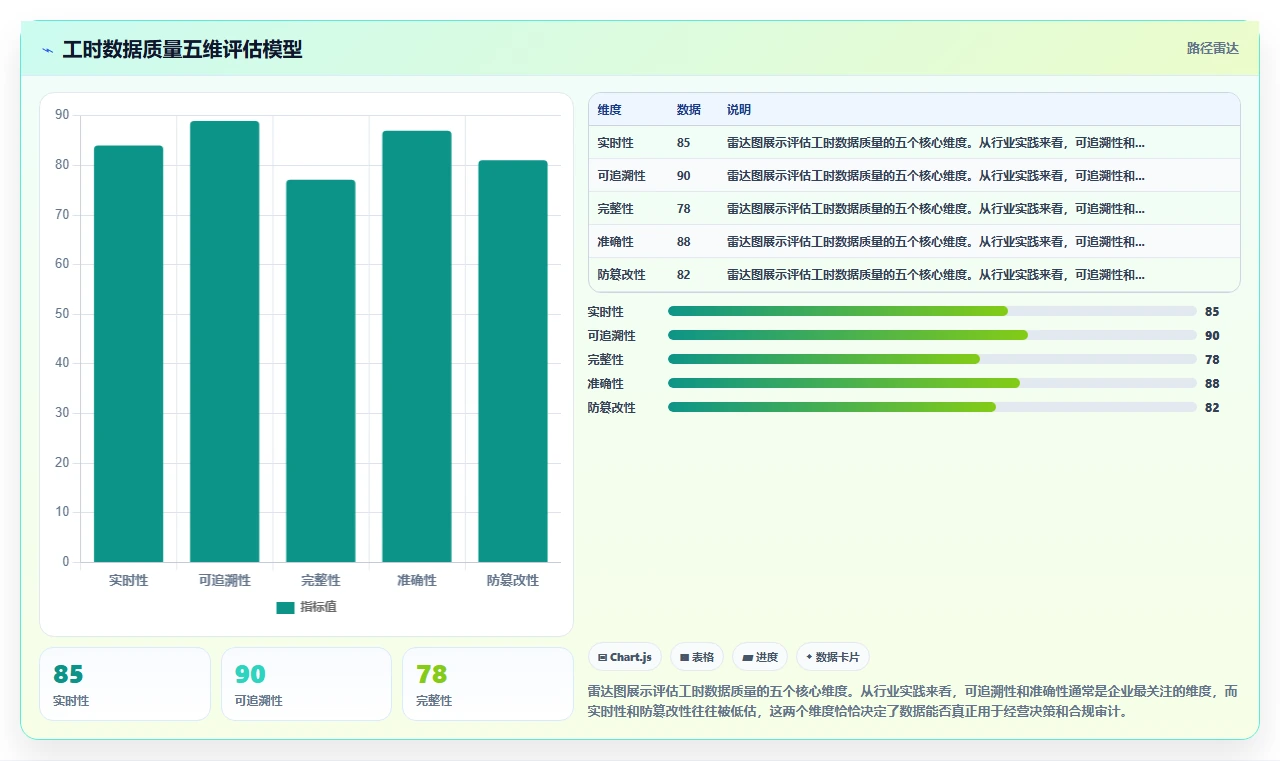Click the value 90 in the table

click(x=684, y=176)
